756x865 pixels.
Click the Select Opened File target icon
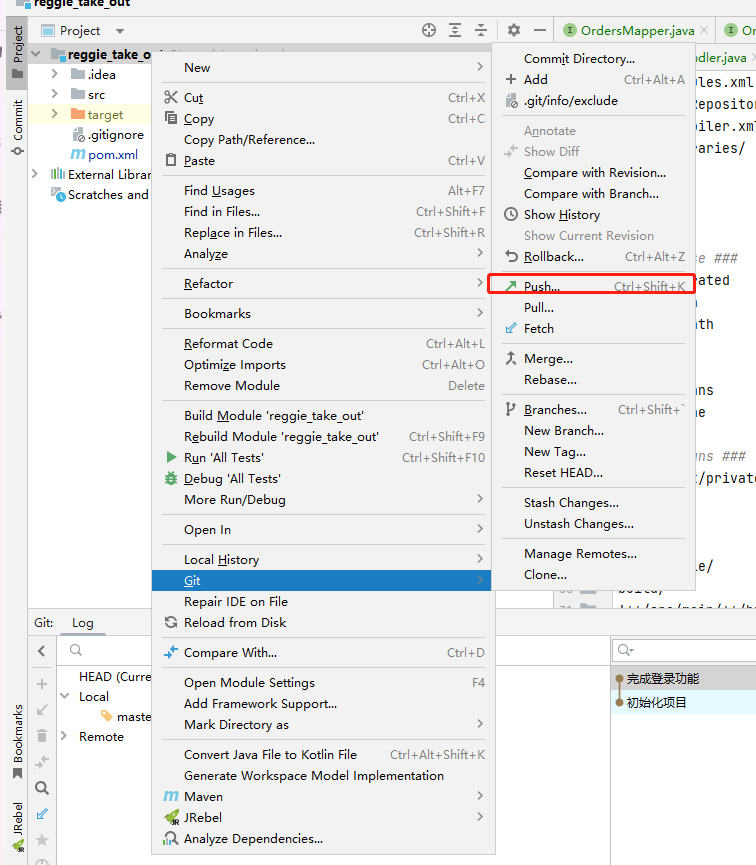click(429, 30)
